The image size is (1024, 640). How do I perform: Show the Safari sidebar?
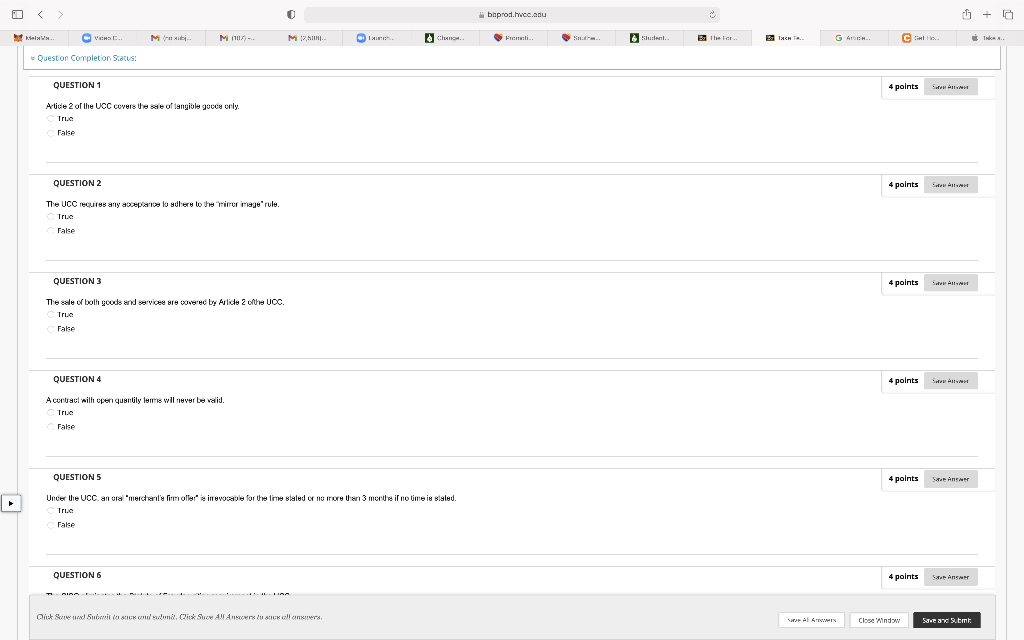click(18, 14)
